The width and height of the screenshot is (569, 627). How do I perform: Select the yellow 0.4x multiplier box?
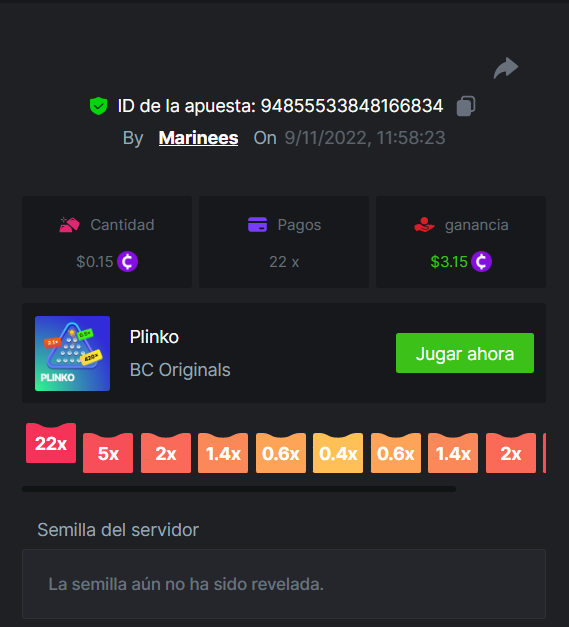(x=338, y=453)
